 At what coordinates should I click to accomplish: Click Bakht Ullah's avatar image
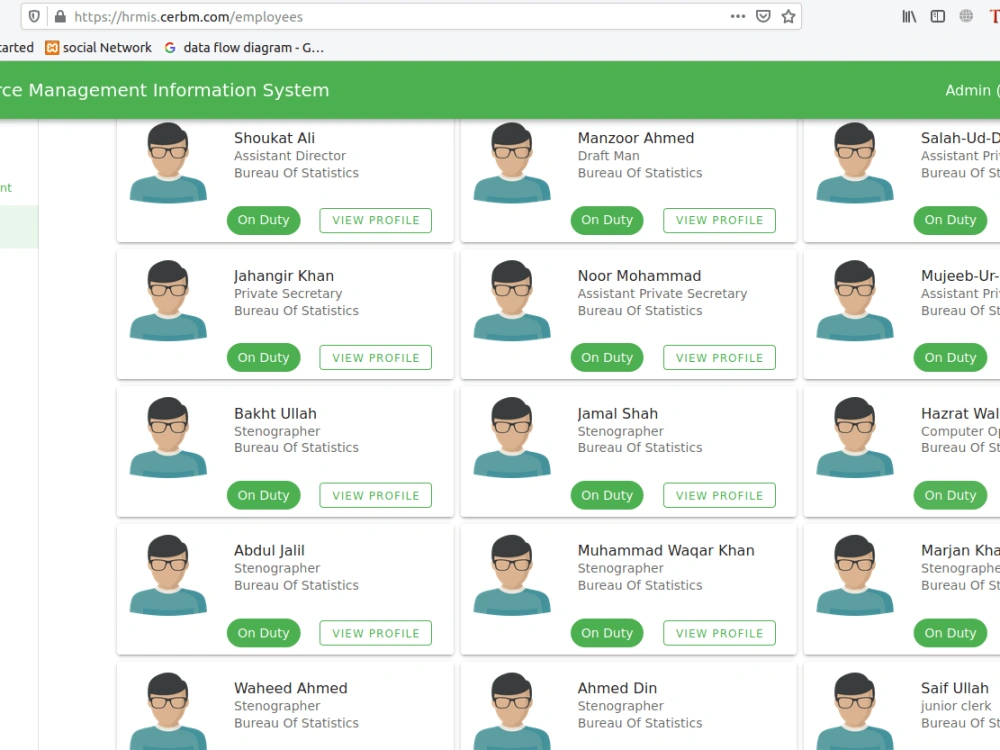168,438
